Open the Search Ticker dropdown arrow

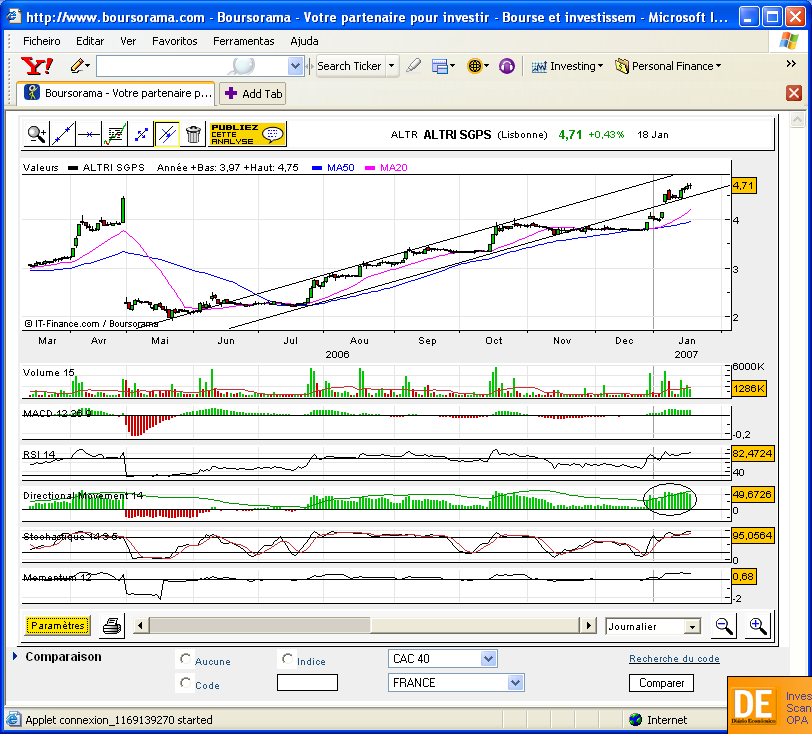pyautogui.click(x=392, y=66)
